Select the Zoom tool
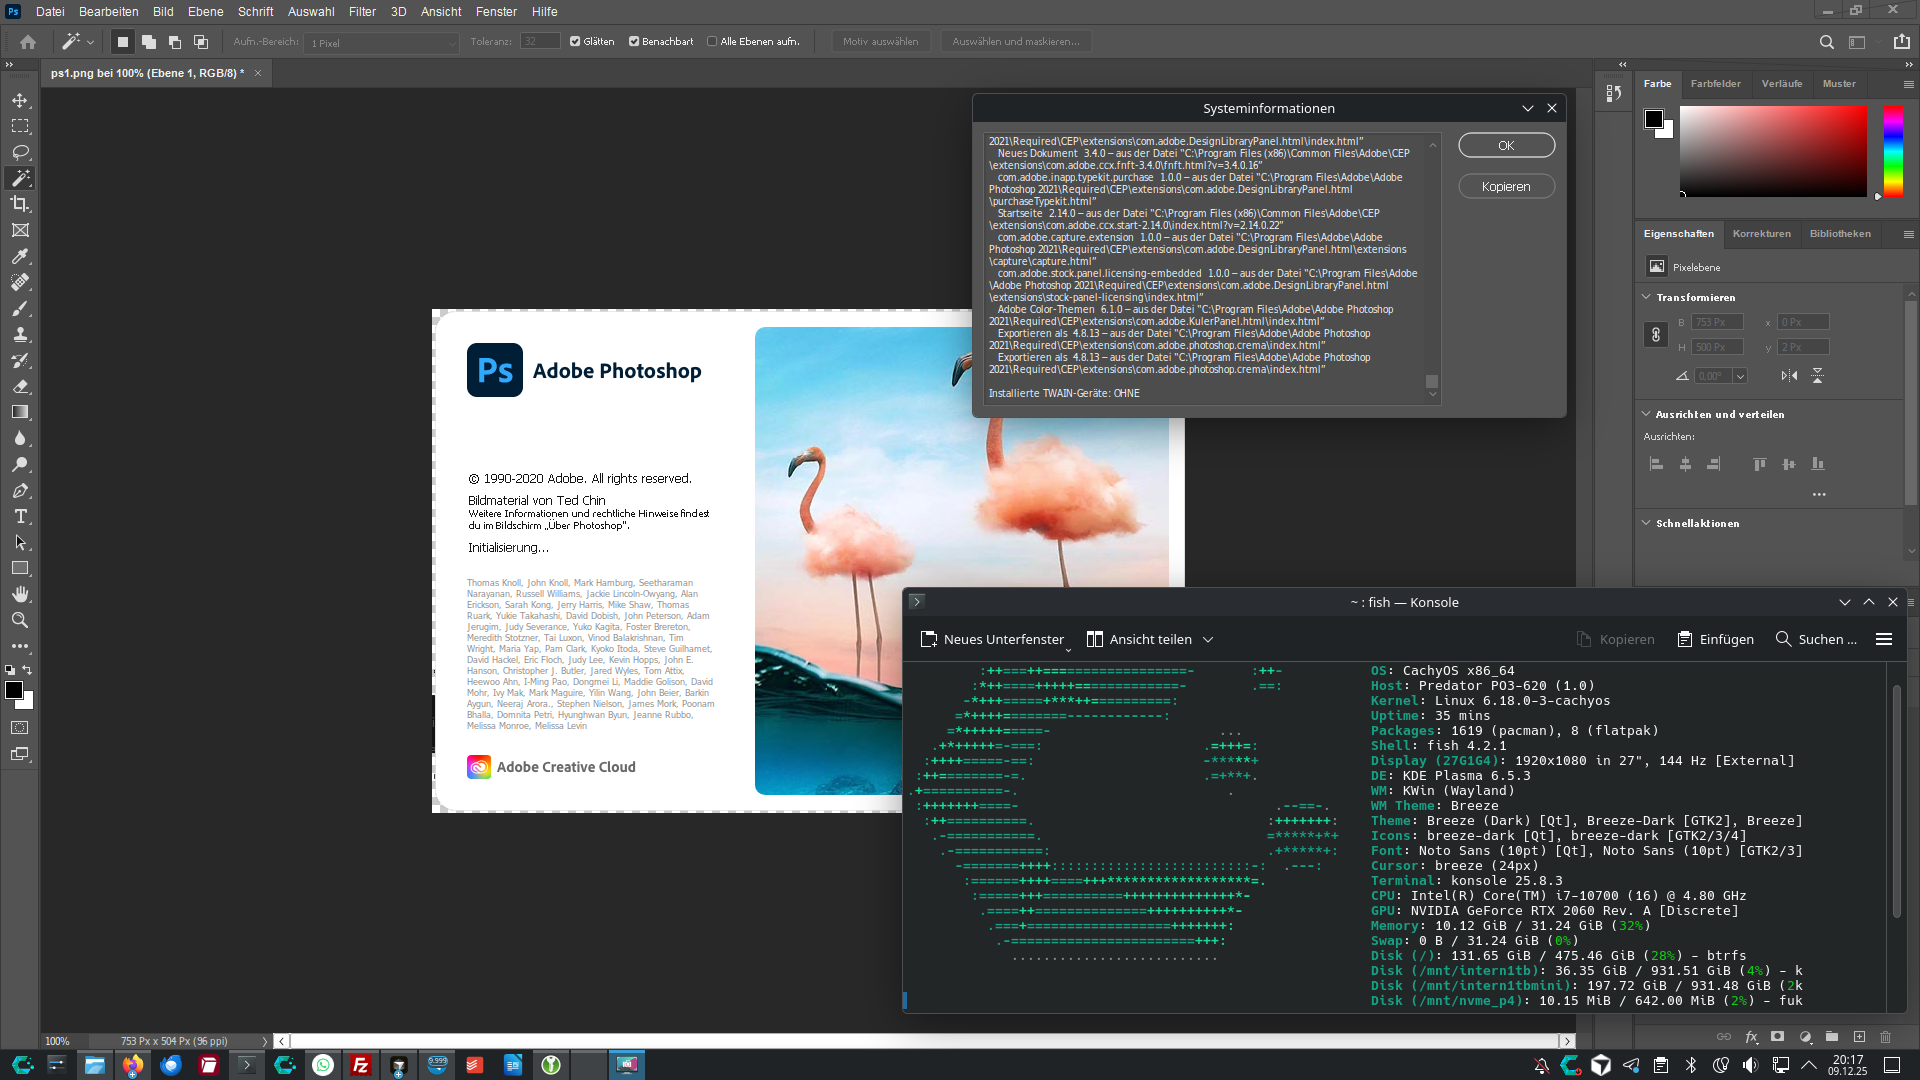Viewport: 1920px width, 1080px height. click(19, 619)
